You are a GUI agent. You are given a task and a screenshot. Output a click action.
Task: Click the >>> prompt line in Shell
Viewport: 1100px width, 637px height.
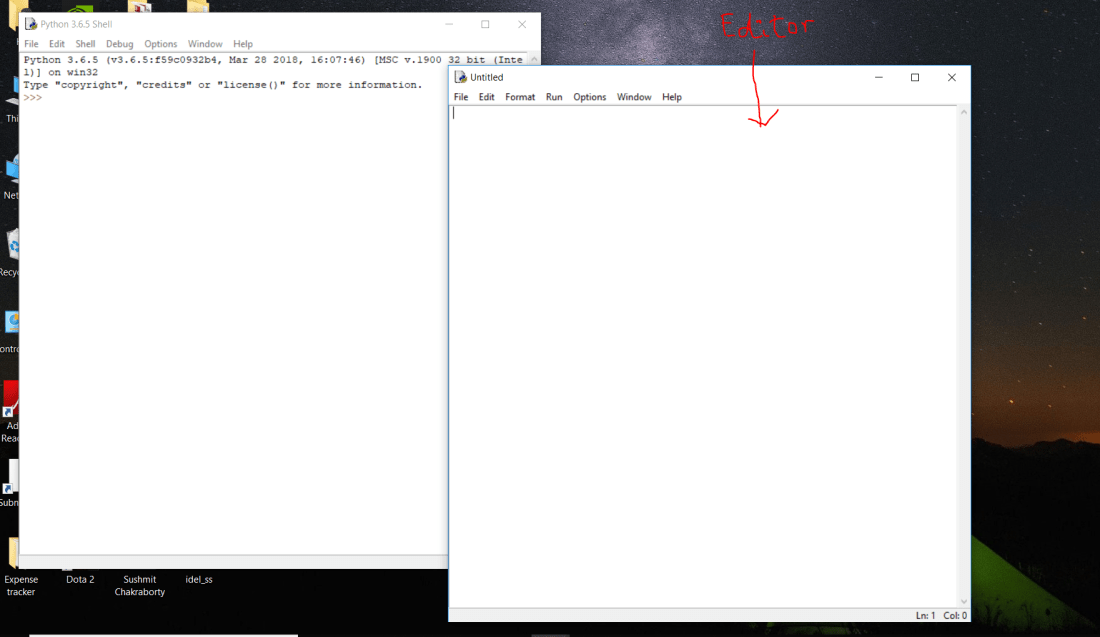33,98
